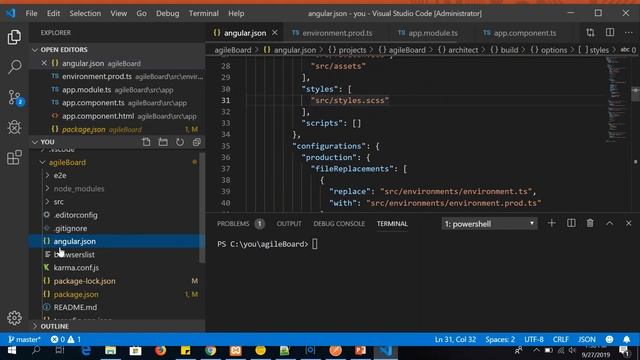Open Firefox from the taskbar
The width and height of the screenshot is (640, 360).
tap(160, 351)
